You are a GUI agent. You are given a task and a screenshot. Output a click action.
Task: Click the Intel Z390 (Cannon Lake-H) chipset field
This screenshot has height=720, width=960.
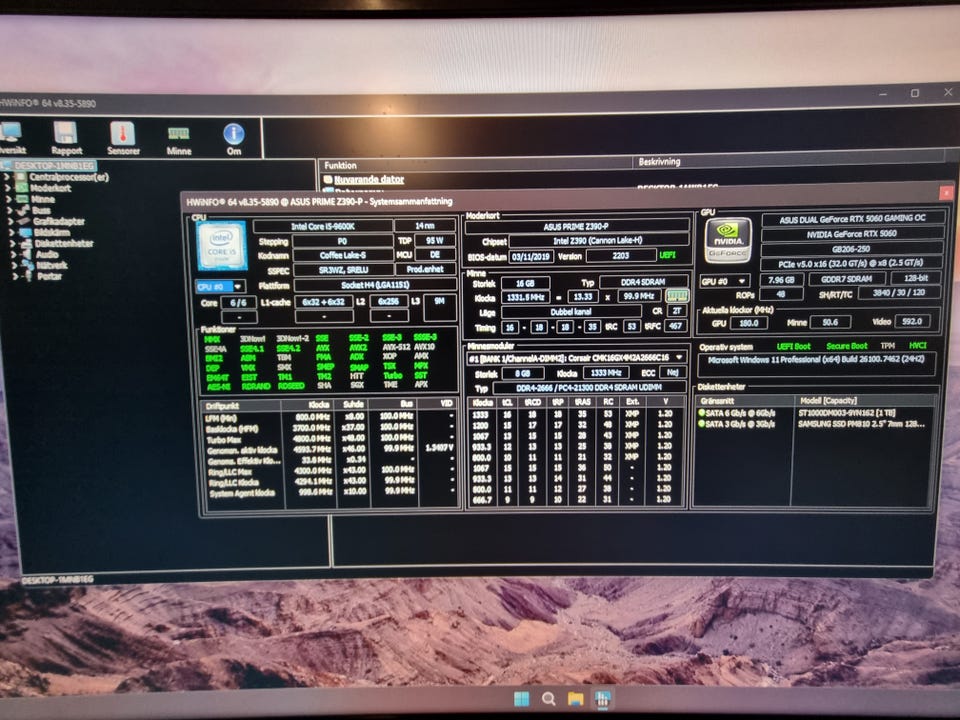point(598,241)
